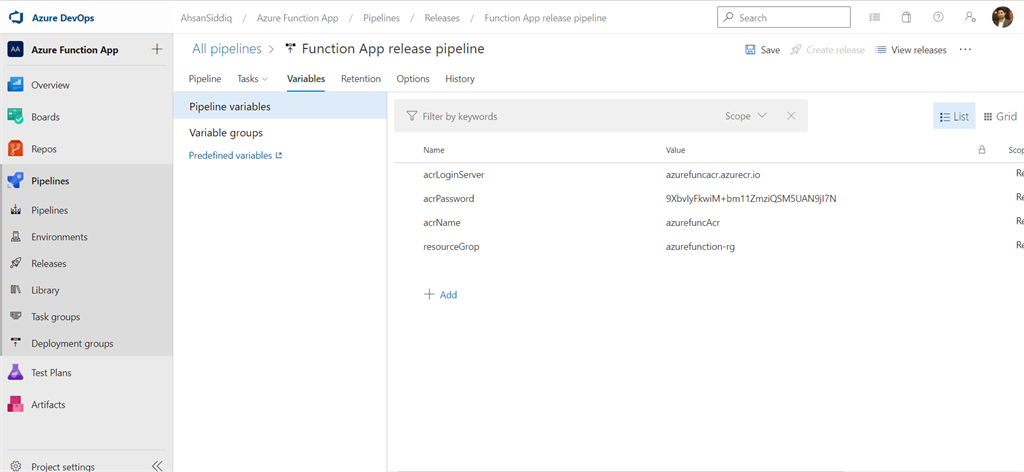Open the Boards sidebar icon
Screen dimensions: 1024x472
coord(16,117)
